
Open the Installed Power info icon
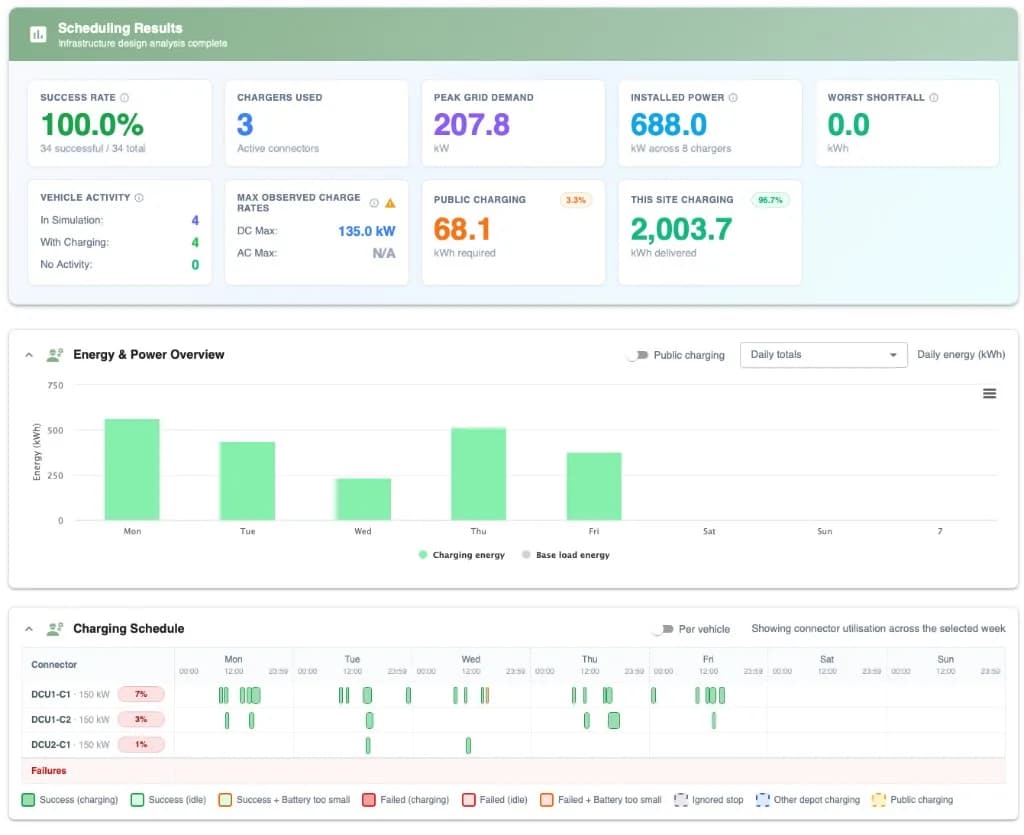[733, 98]
